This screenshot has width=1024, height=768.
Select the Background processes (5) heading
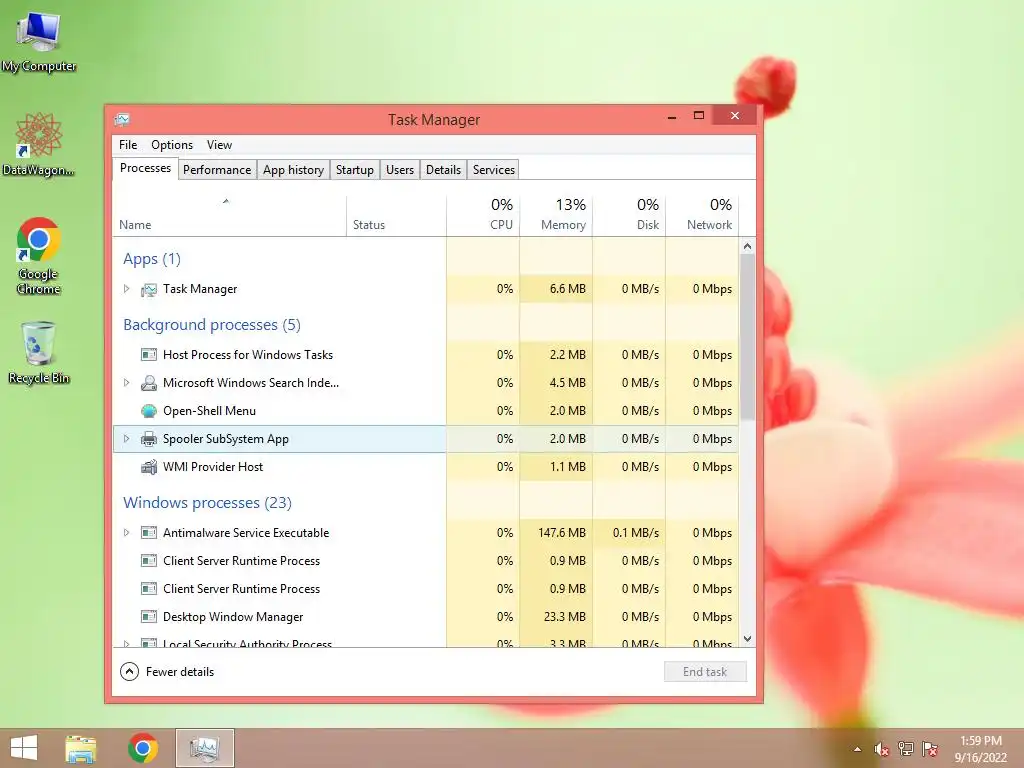click(x=212, y=325)
